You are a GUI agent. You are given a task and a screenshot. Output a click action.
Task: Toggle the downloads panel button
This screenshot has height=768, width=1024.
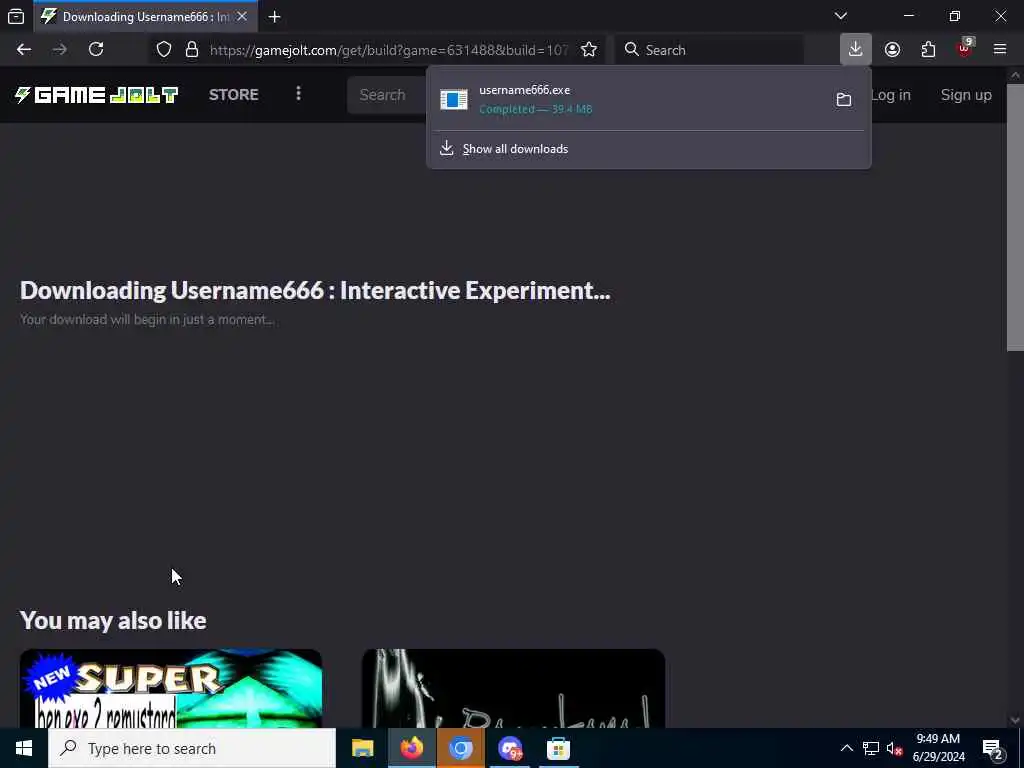[x=856, y=49]
